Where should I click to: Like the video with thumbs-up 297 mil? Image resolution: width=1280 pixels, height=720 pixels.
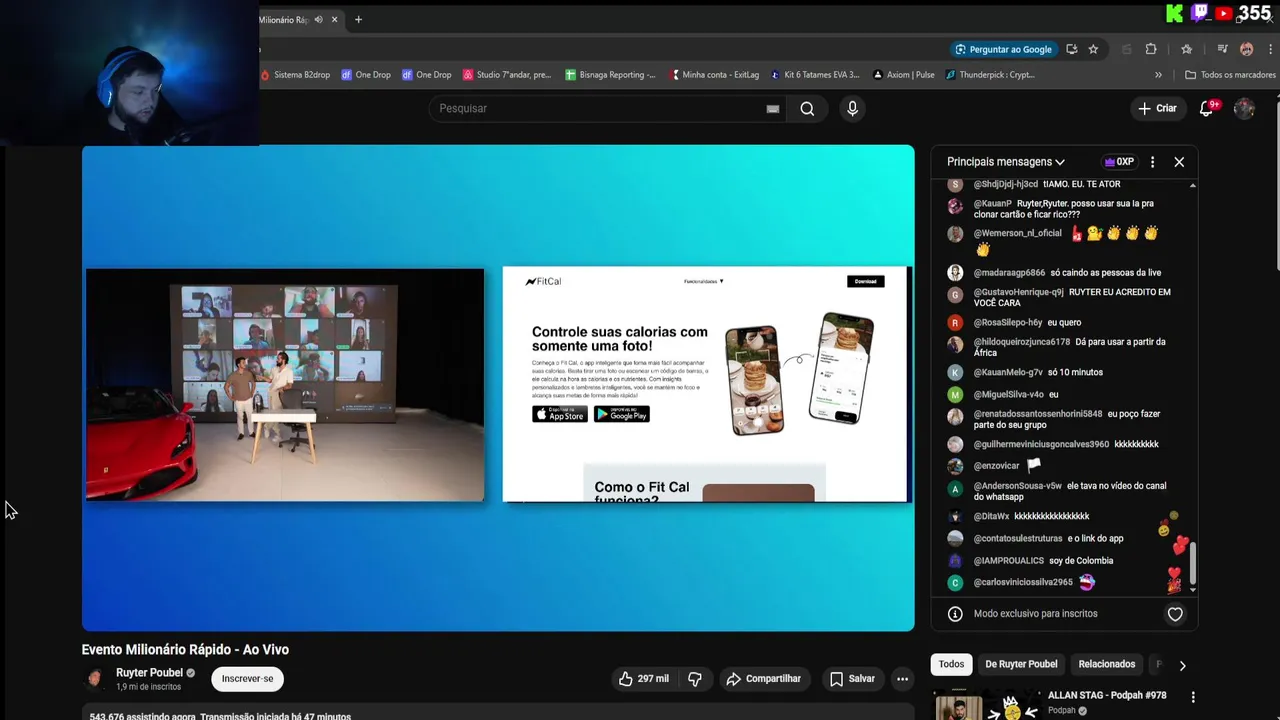[x=643, y=678]
